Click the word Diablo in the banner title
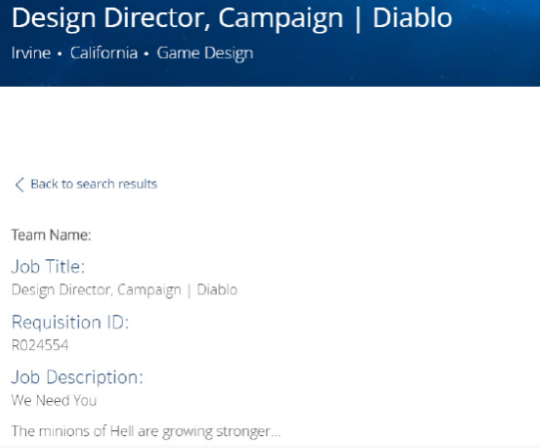This screenshot has width=540, height=448. (412, 18)
